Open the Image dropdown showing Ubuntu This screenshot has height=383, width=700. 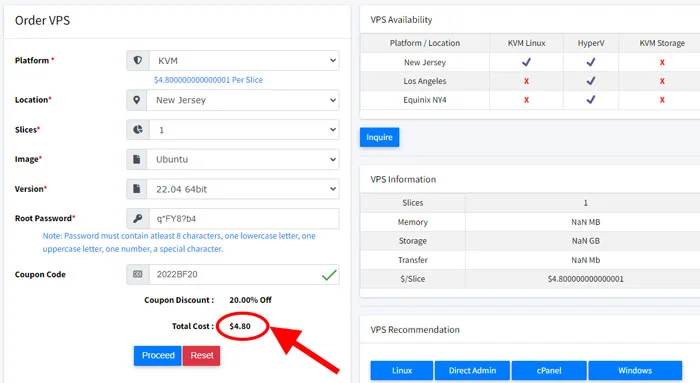pyautogui.click(x=243, y=159)
